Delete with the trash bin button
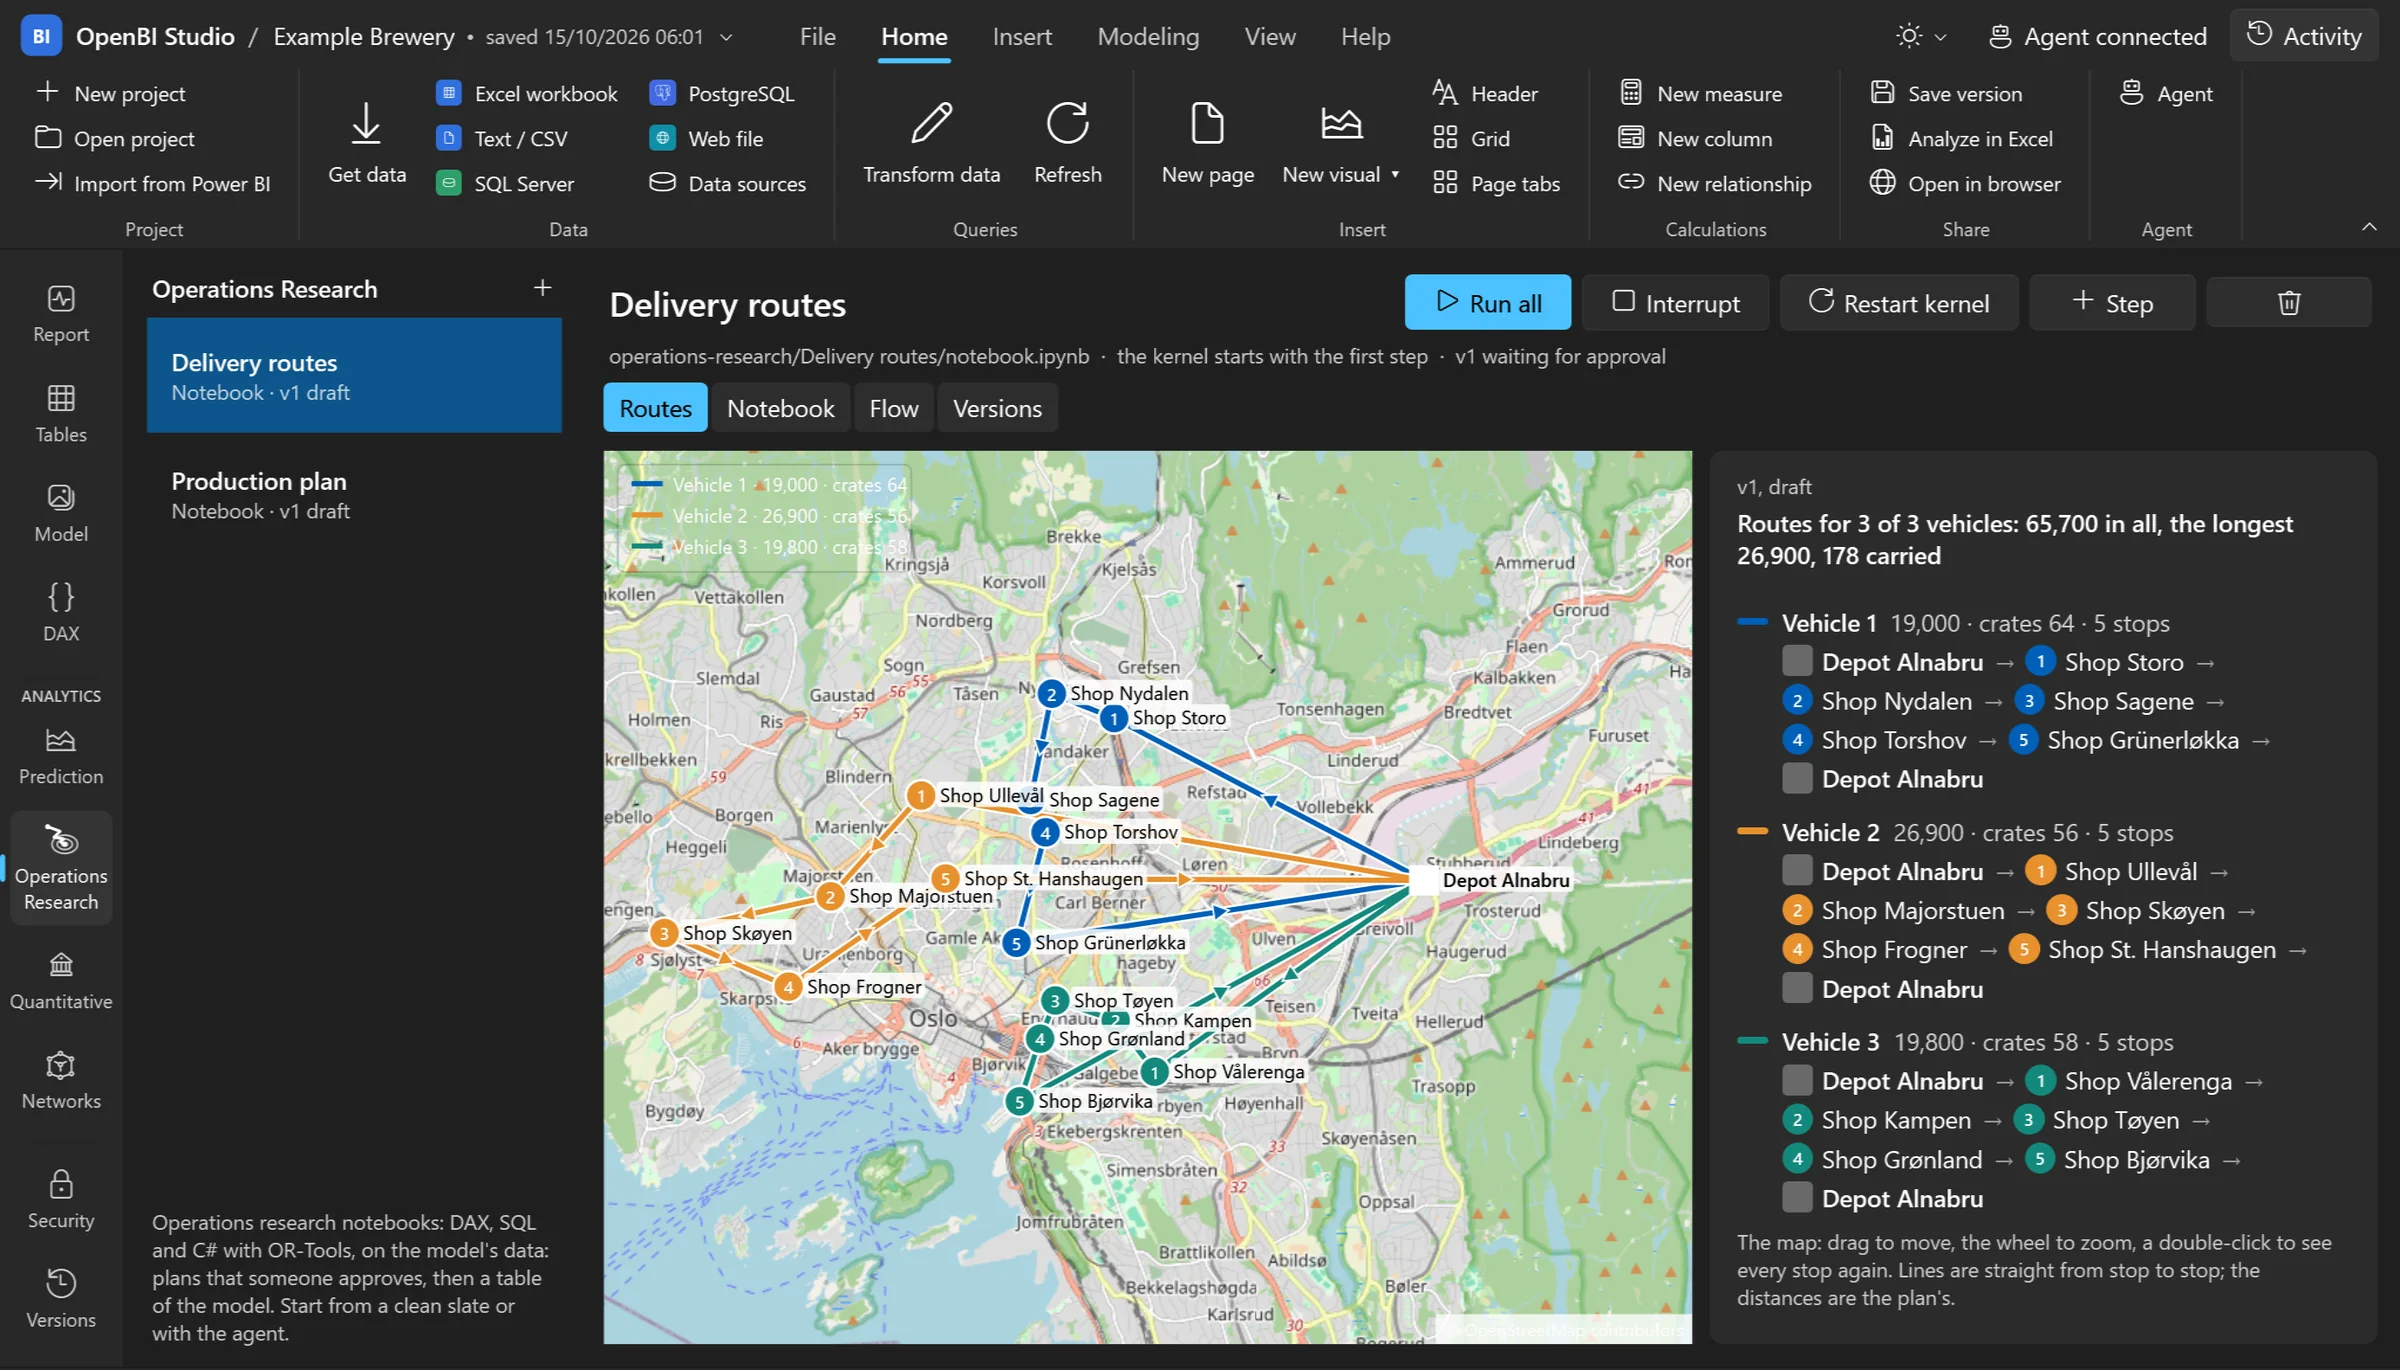Image resolution: width=2400 pixels, height=1370 pixels. 2288,303
